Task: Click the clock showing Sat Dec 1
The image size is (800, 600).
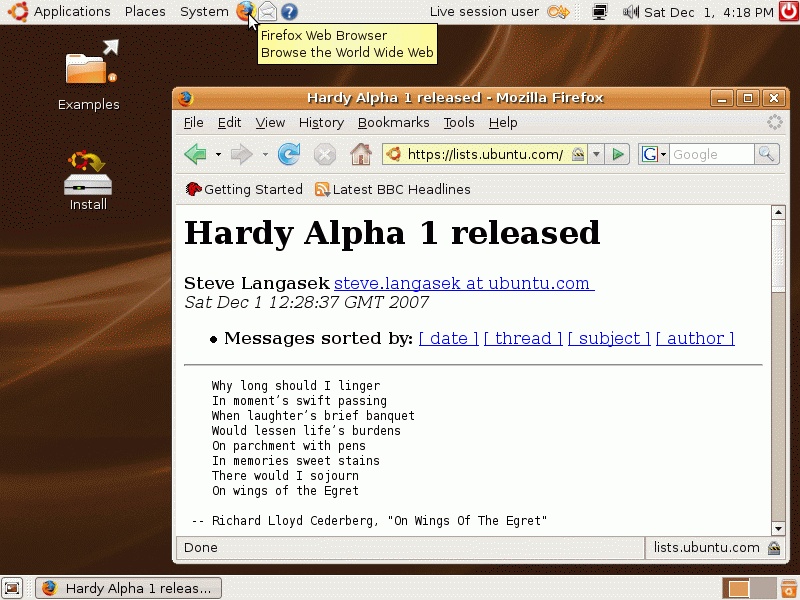Action: [709, 12]
